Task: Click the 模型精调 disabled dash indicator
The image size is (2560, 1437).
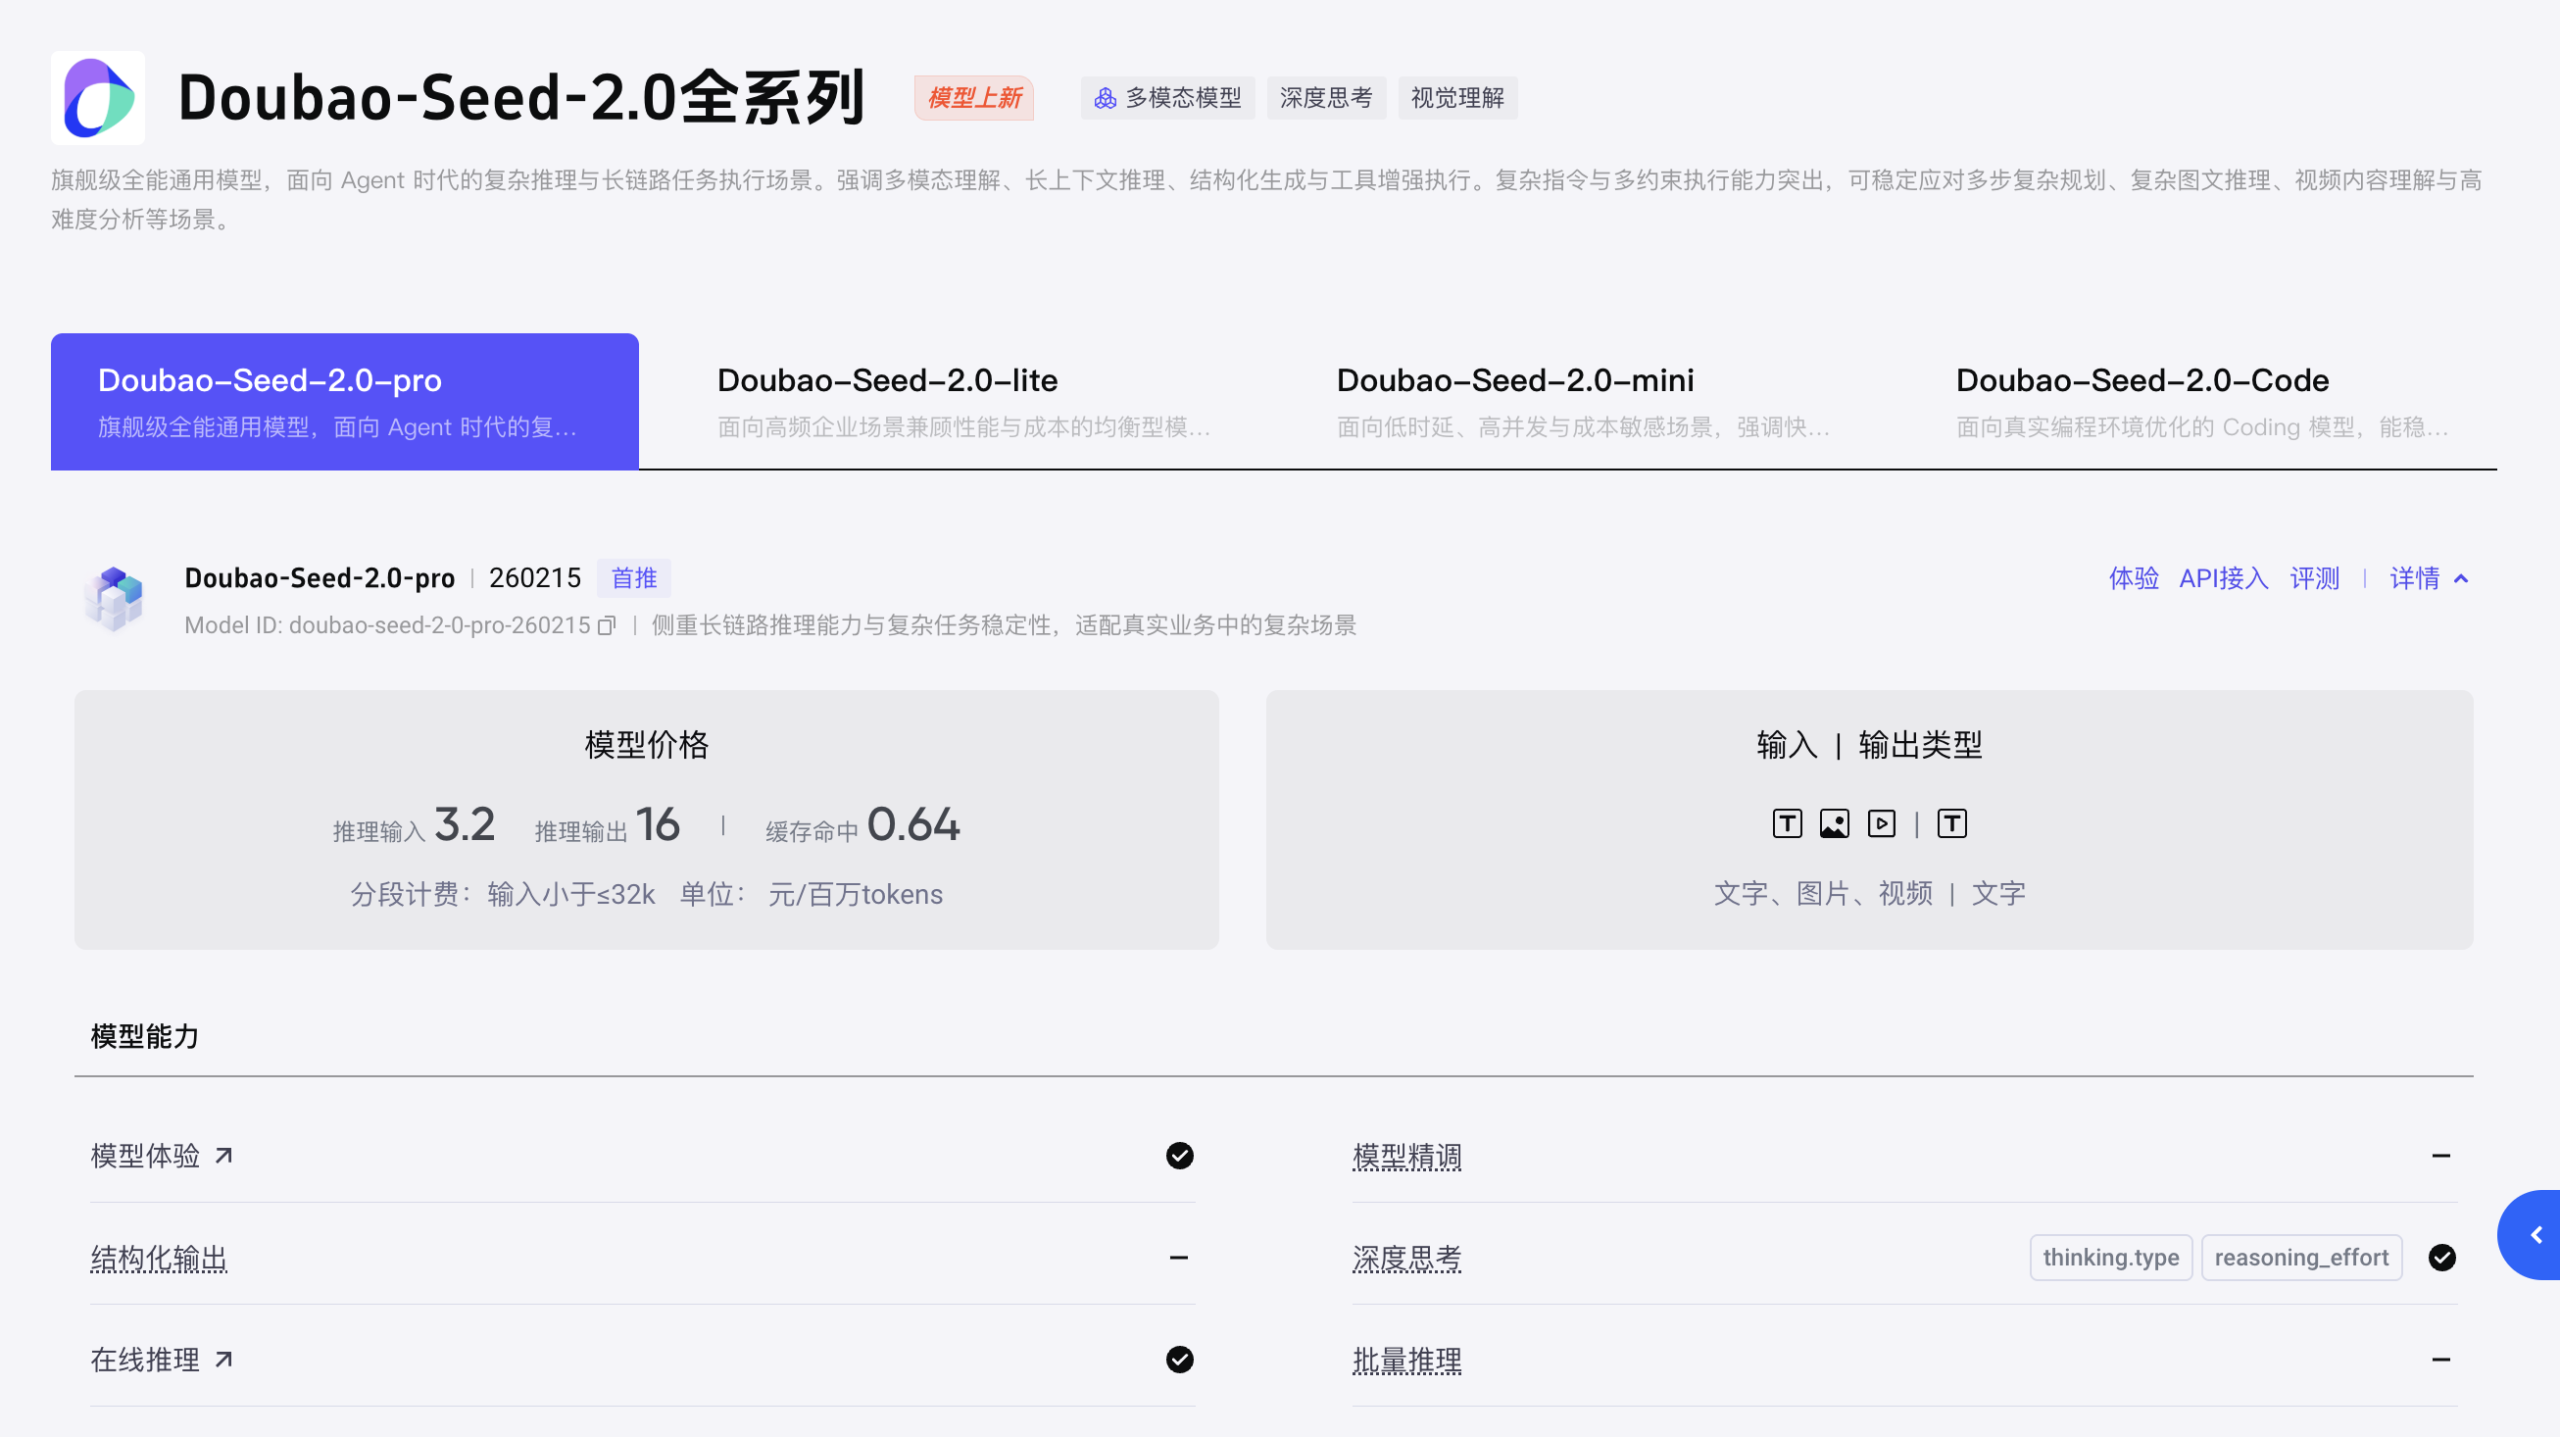Action: [x=2441, y=1156]
